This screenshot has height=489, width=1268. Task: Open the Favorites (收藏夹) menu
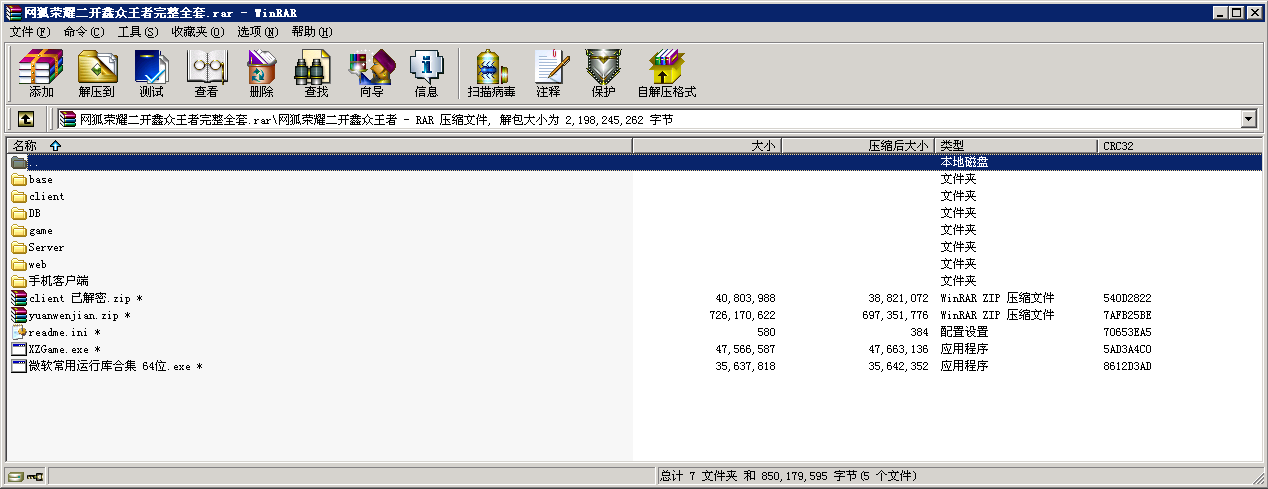(x=197, y=32)
